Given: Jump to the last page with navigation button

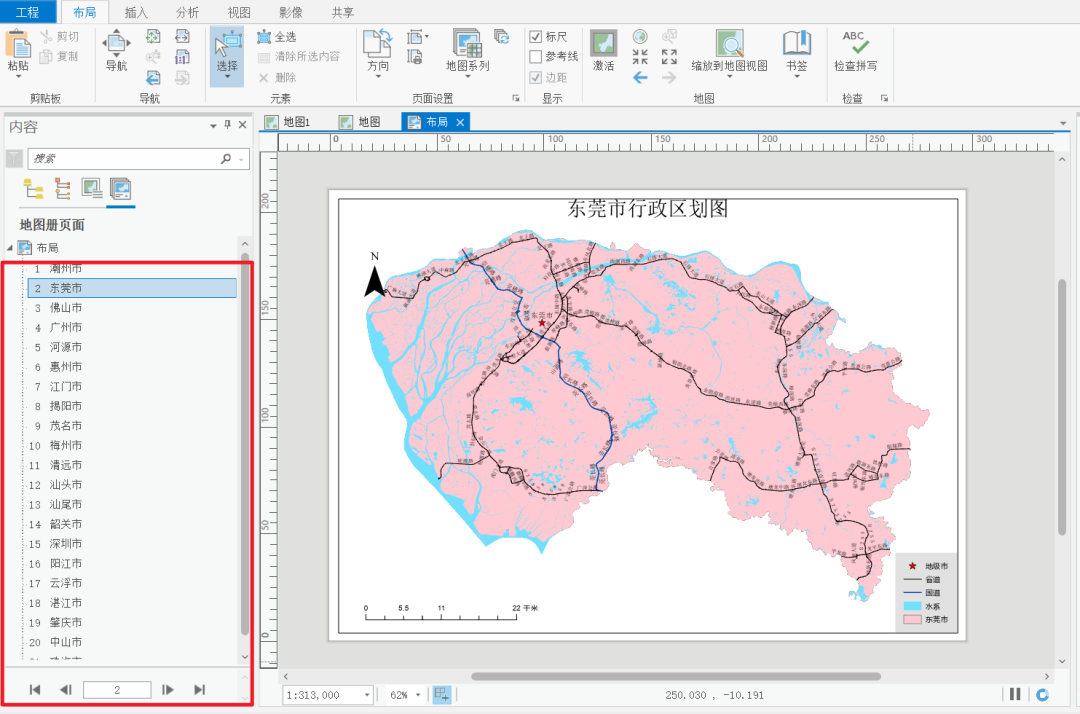Looking at the screenshot, I should 199,688.
